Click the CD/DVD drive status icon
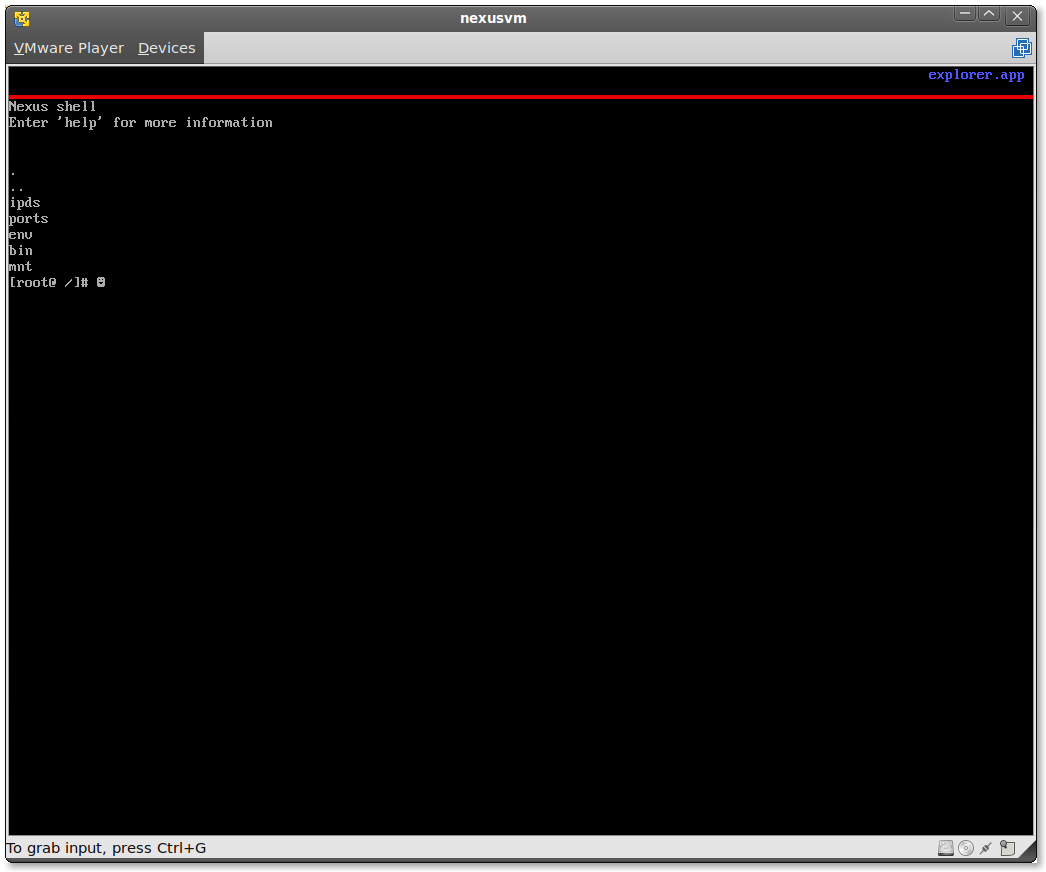Viewport: 1046px width, 872px height. (x=965, y=848)
